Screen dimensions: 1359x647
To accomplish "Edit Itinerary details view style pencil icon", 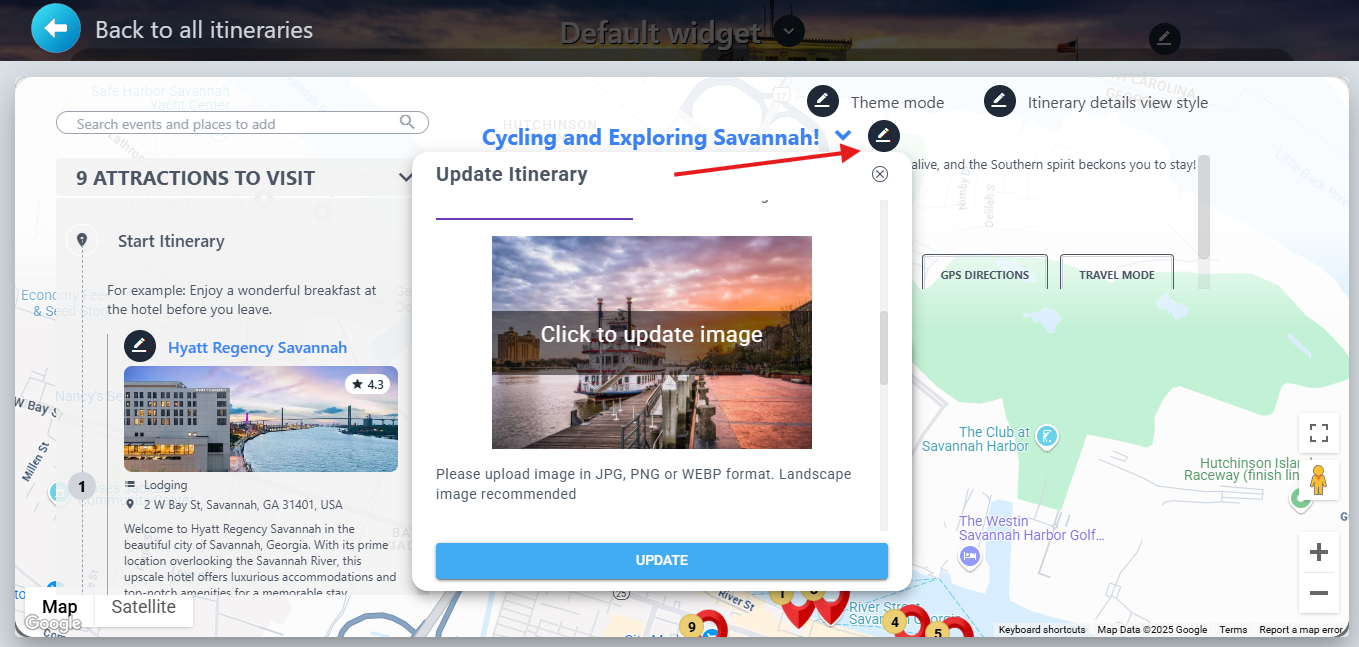I will pos(1000,101).
